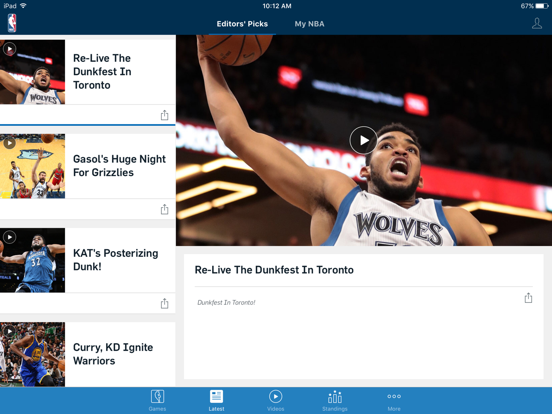Open the More menu dots
Screen dimensions: 552x414
pos(394,396)
